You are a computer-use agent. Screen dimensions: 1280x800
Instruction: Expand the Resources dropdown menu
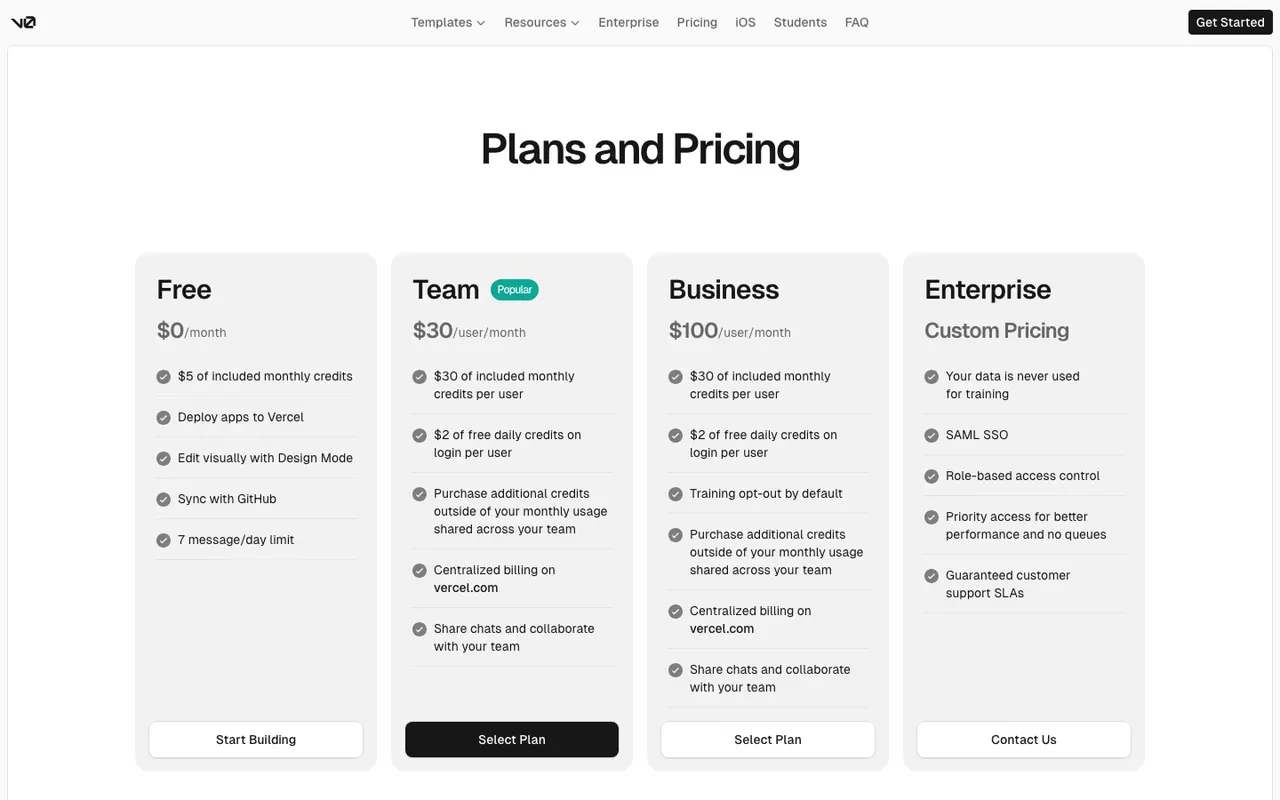click(x=541, y=22)
